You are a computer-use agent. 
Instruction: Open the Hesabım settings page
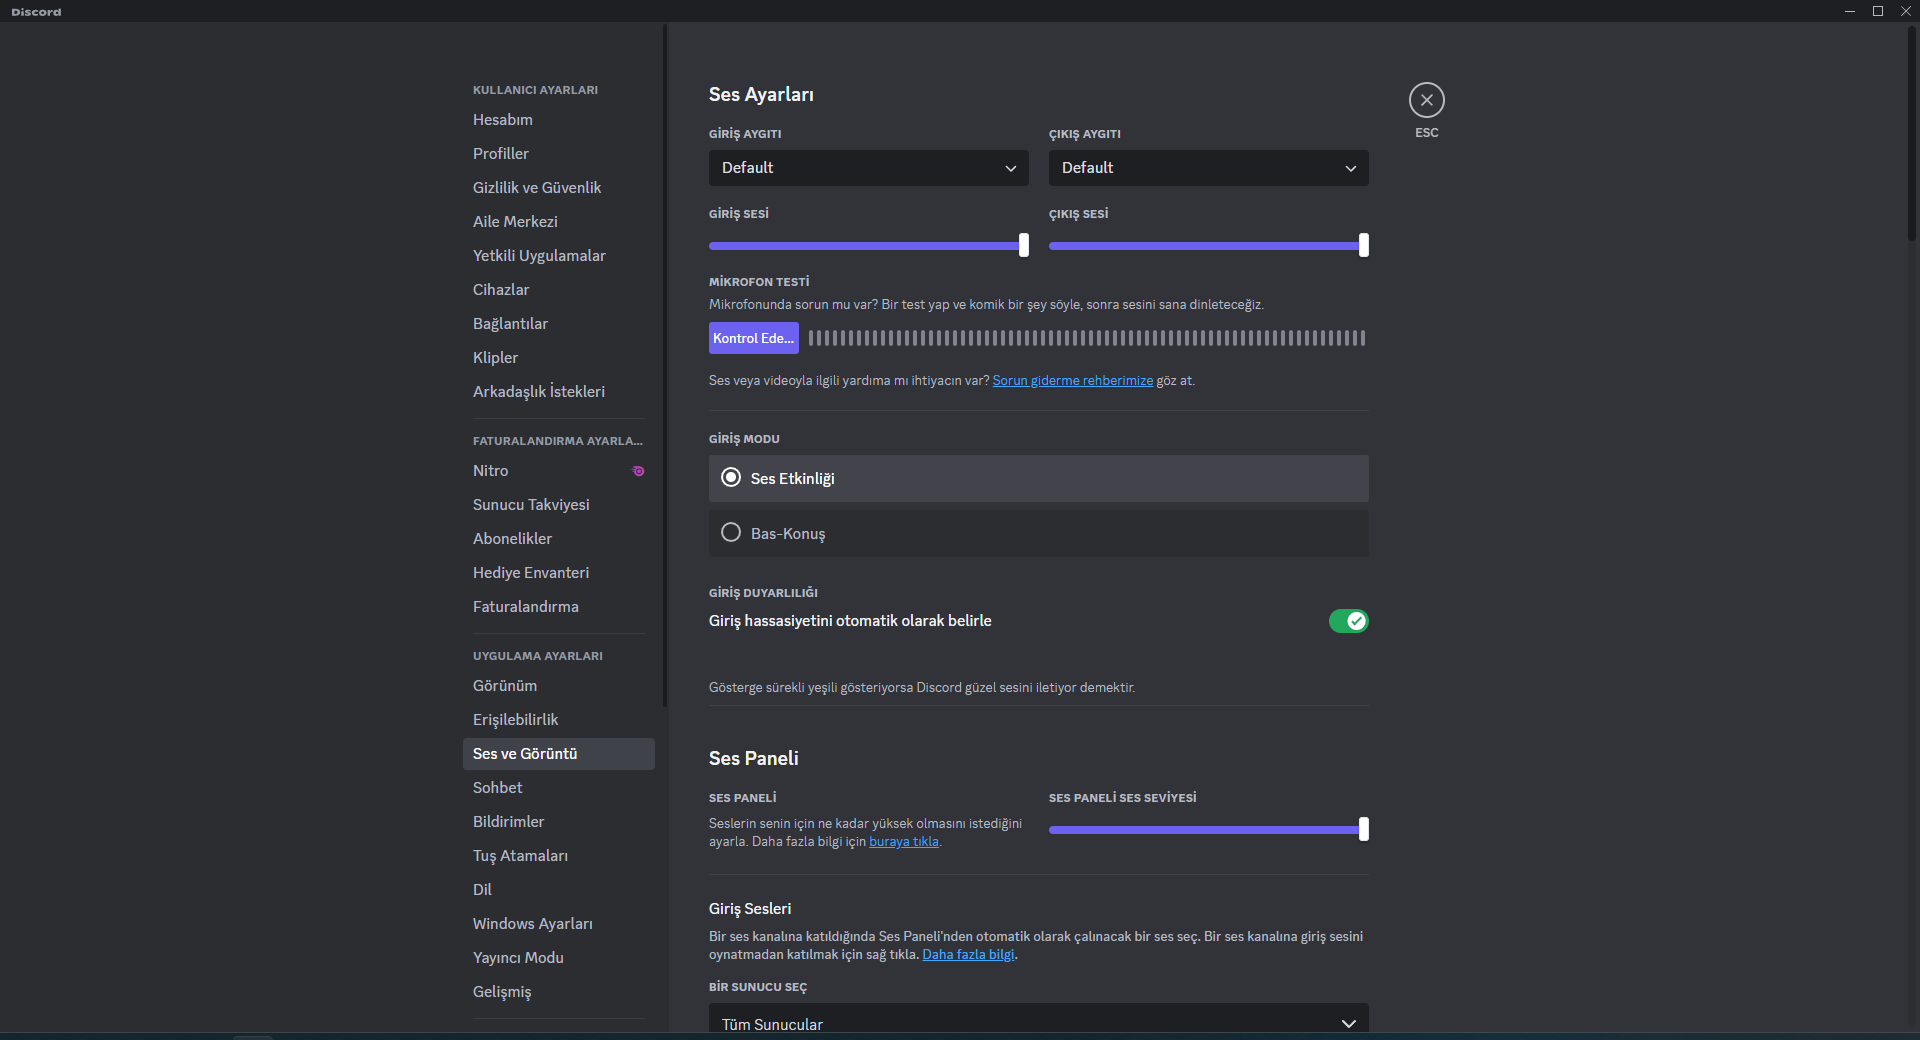(503, 120)
